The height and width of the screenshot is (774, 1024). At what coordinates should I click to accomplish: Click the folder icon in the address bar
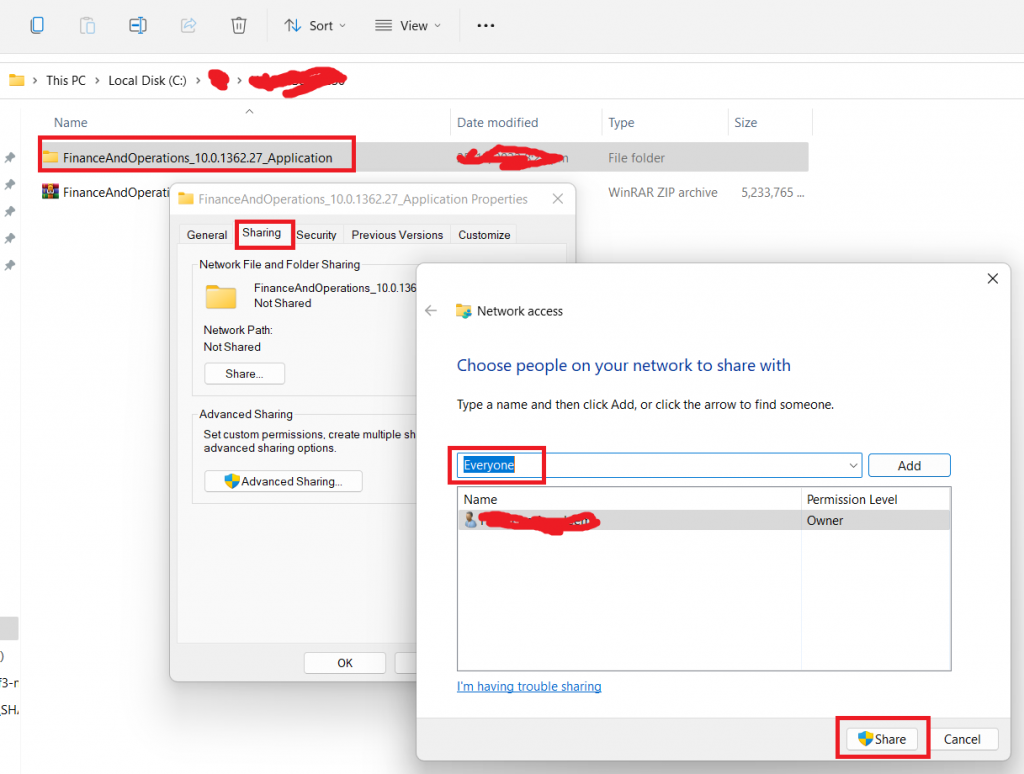18,80
